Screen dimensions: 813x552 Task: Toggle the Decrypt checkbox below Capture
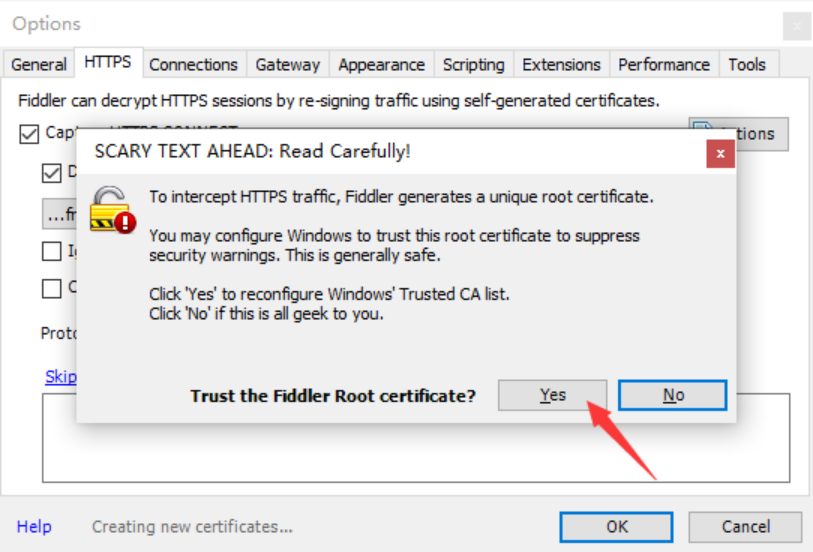pyautogui.click(x=52, y=172)
